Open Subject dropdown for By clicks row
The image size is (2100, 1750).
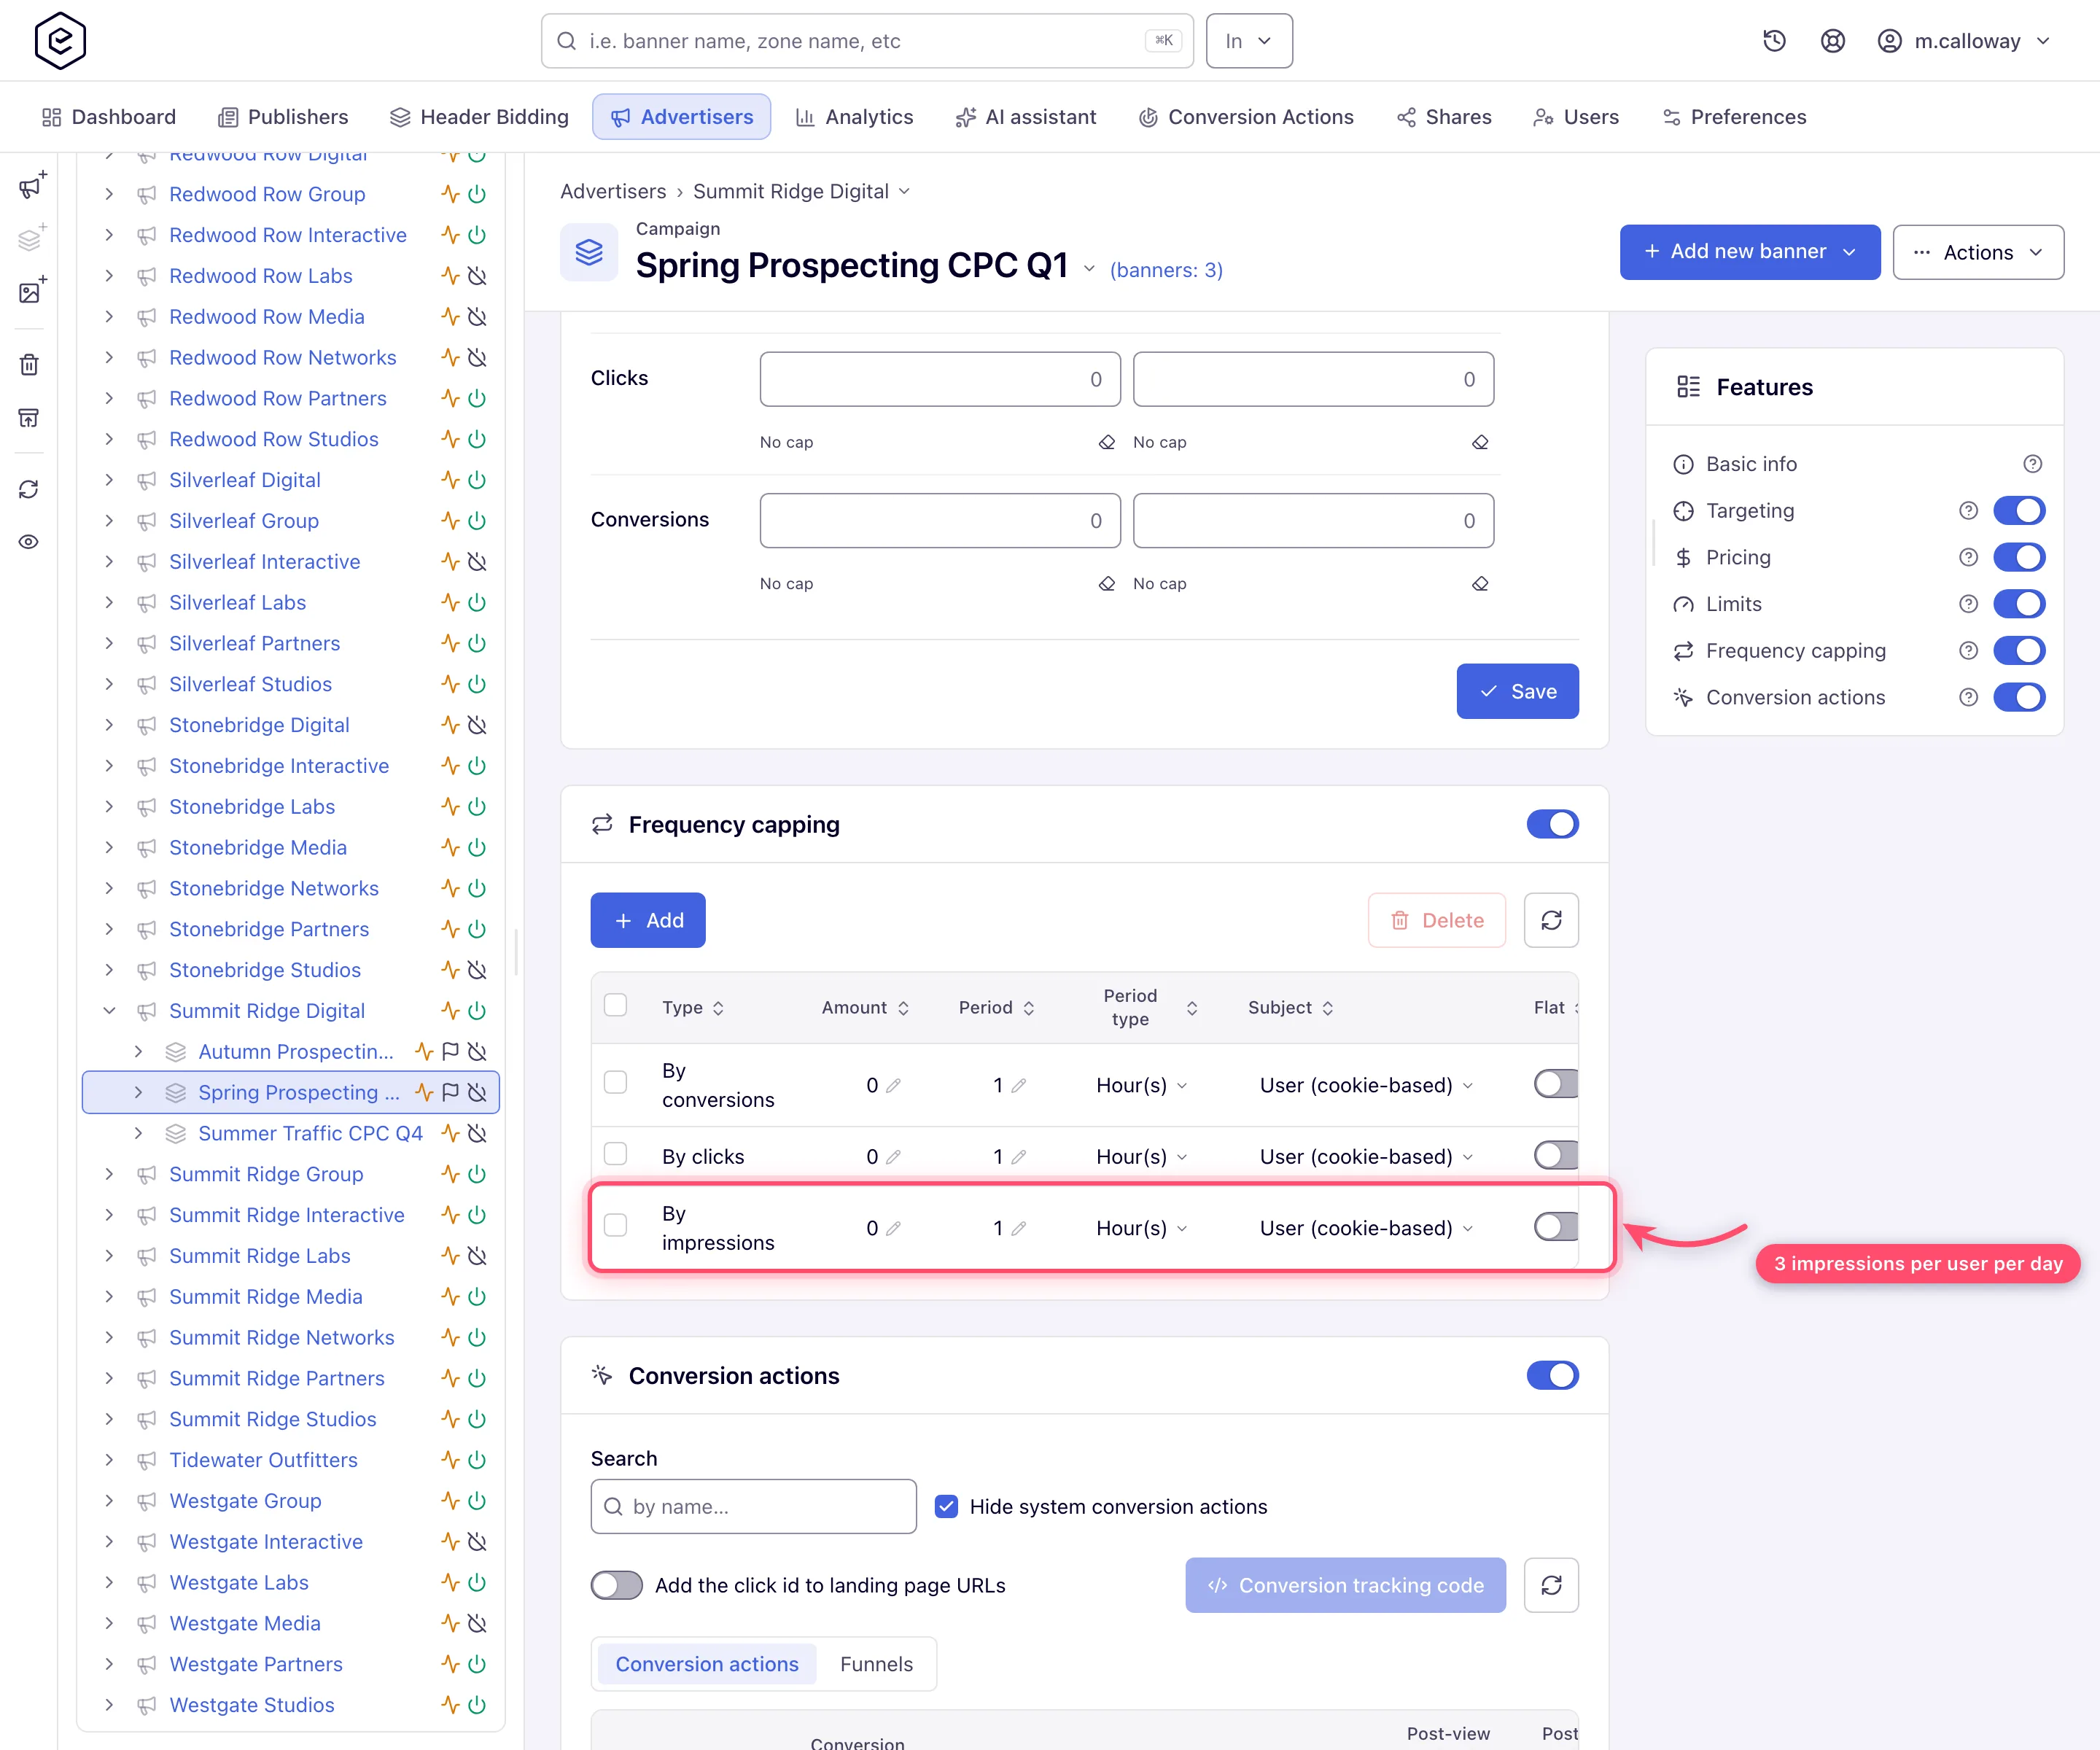[x=1366, y=1157]
